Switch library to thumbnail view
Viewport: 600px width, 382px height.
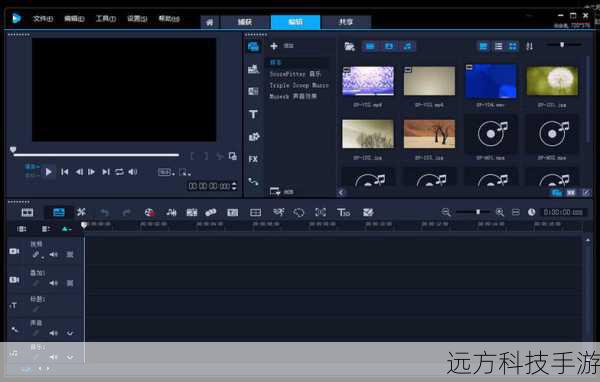click(x=512, y=47)
